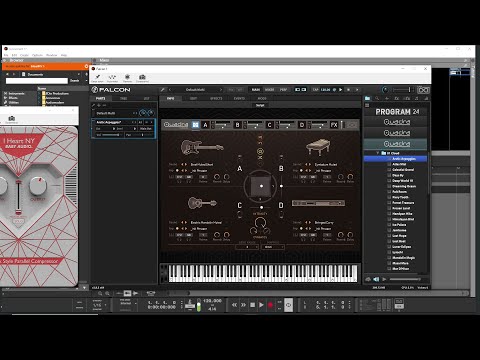The height and width of the screenshot is (360, 480).
Task: Click the record button in transport bar
Action: (x=270, y=305)
